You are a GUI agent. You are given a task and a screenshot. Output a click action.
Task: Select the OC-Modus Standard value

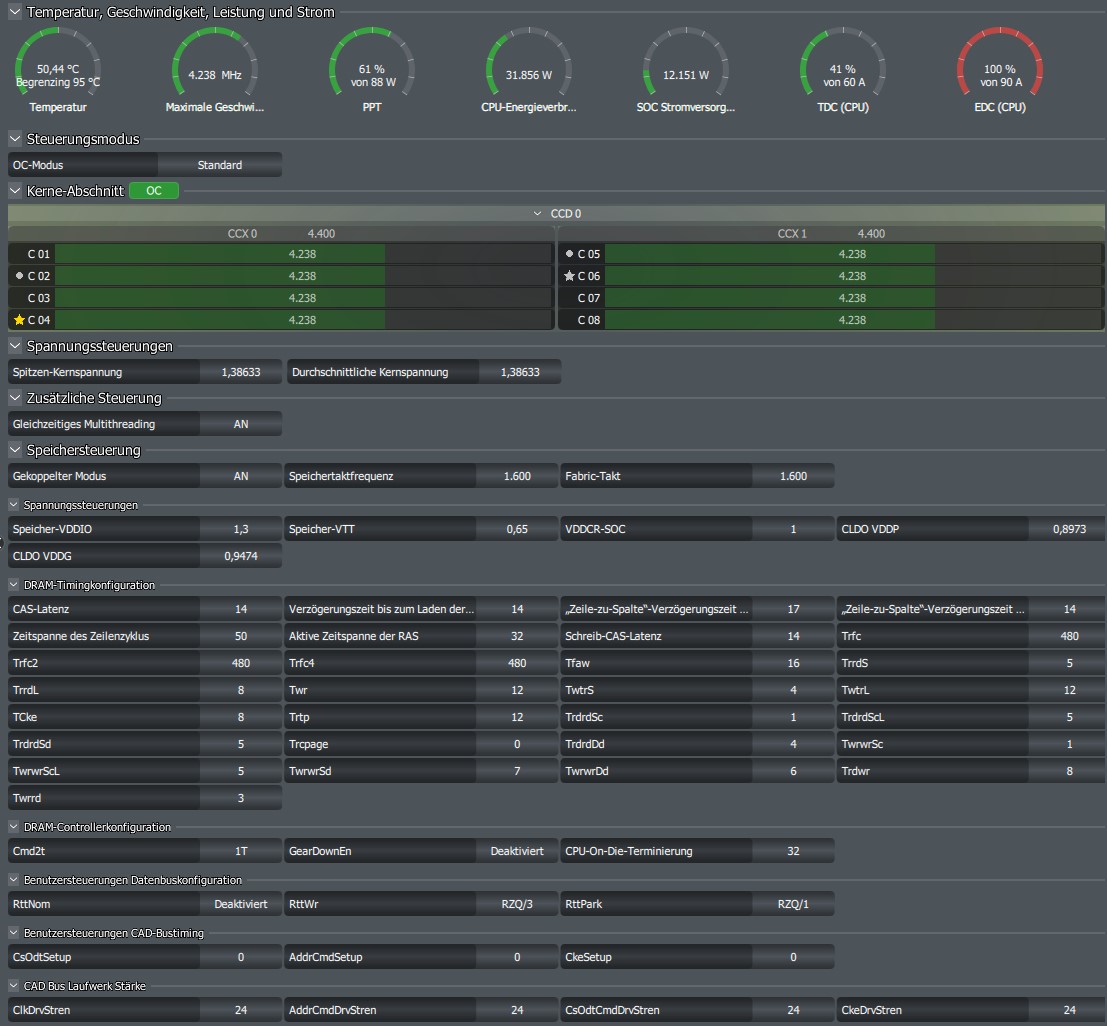[x=220, y=165]
